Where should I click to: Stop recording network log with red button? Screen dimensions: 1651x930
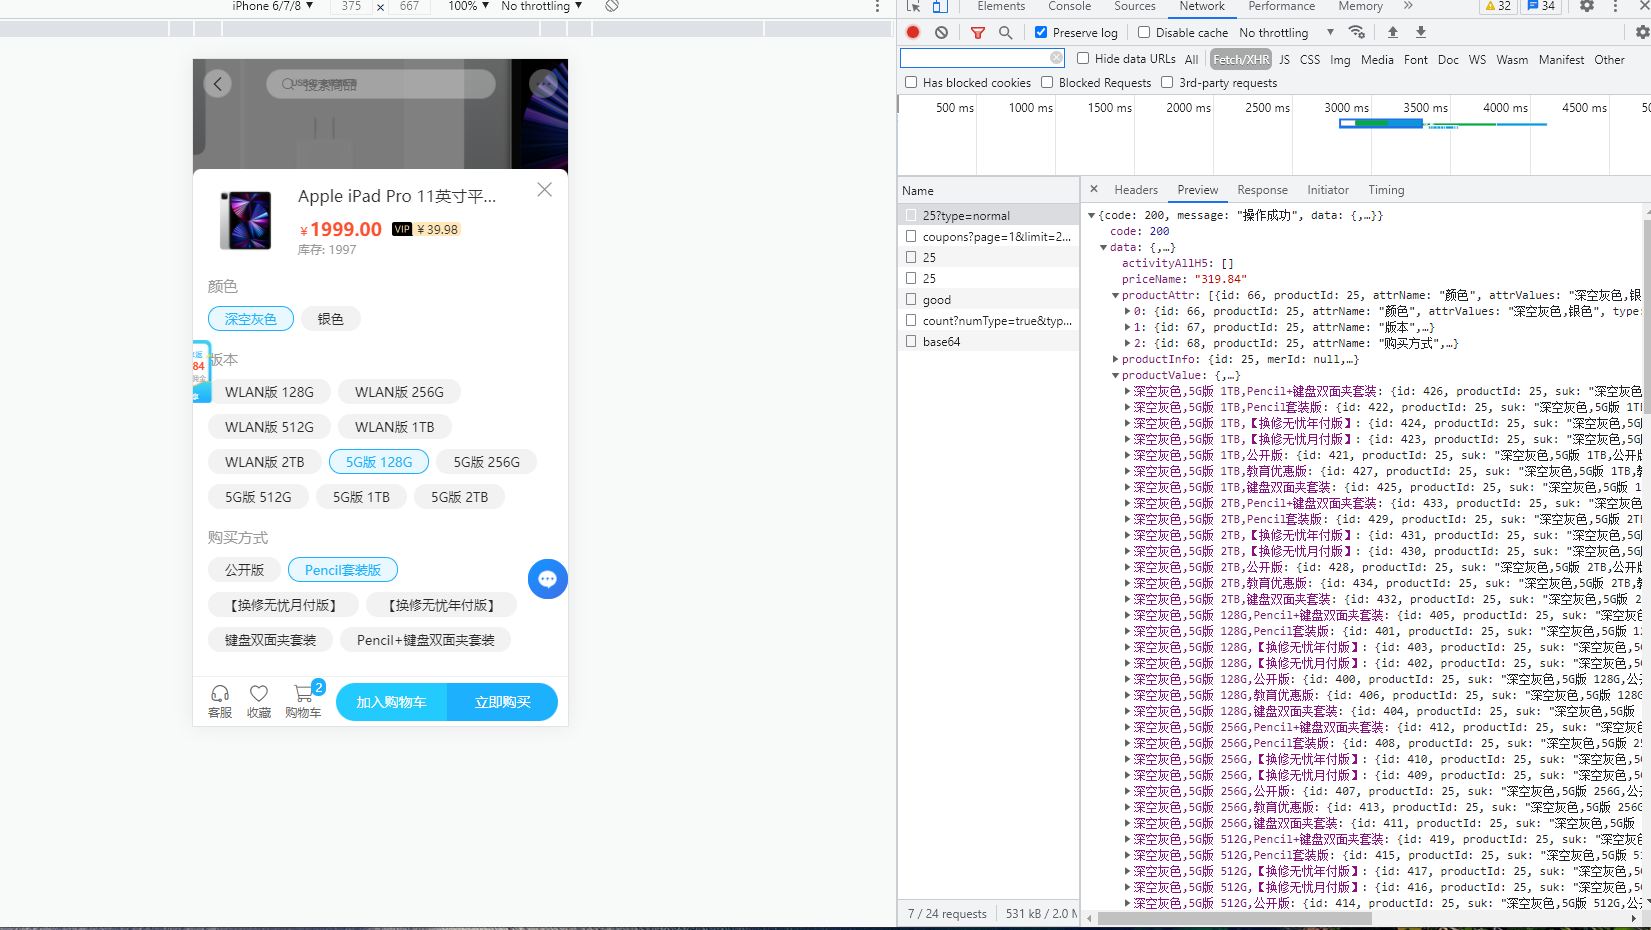(913, 32)
